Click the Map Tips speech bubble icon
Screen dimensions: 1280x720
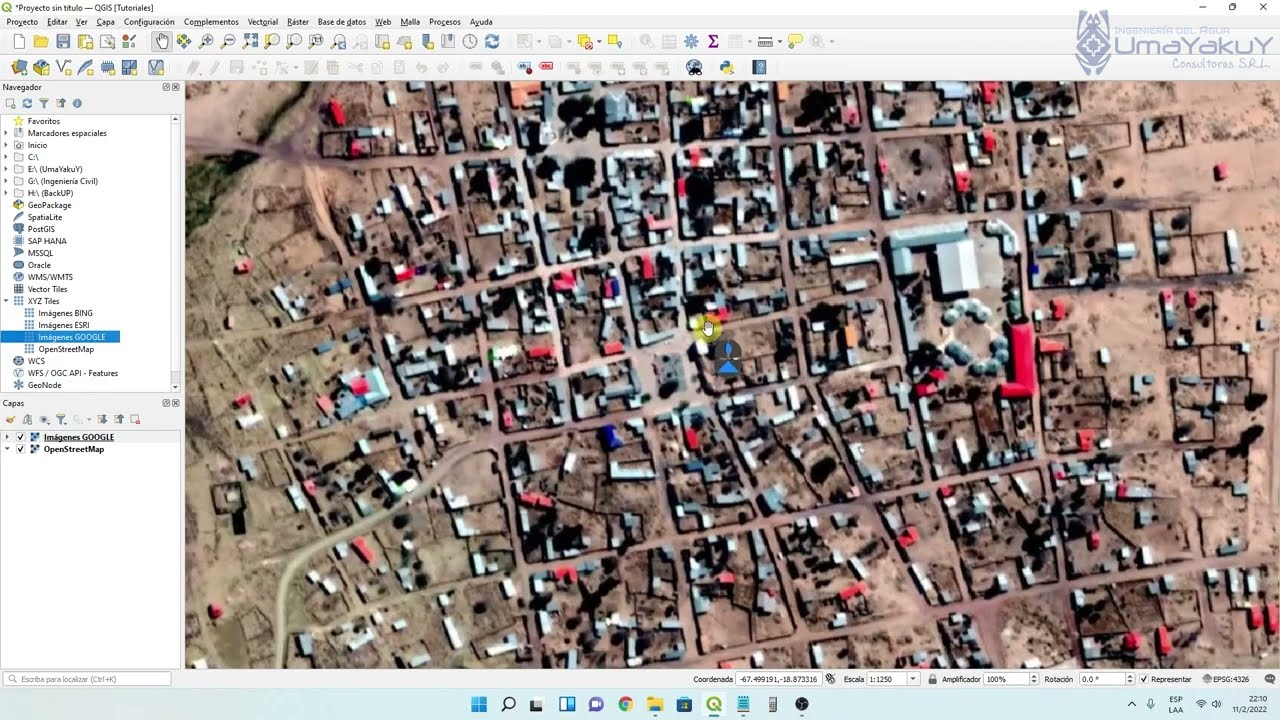pos(795,41)
